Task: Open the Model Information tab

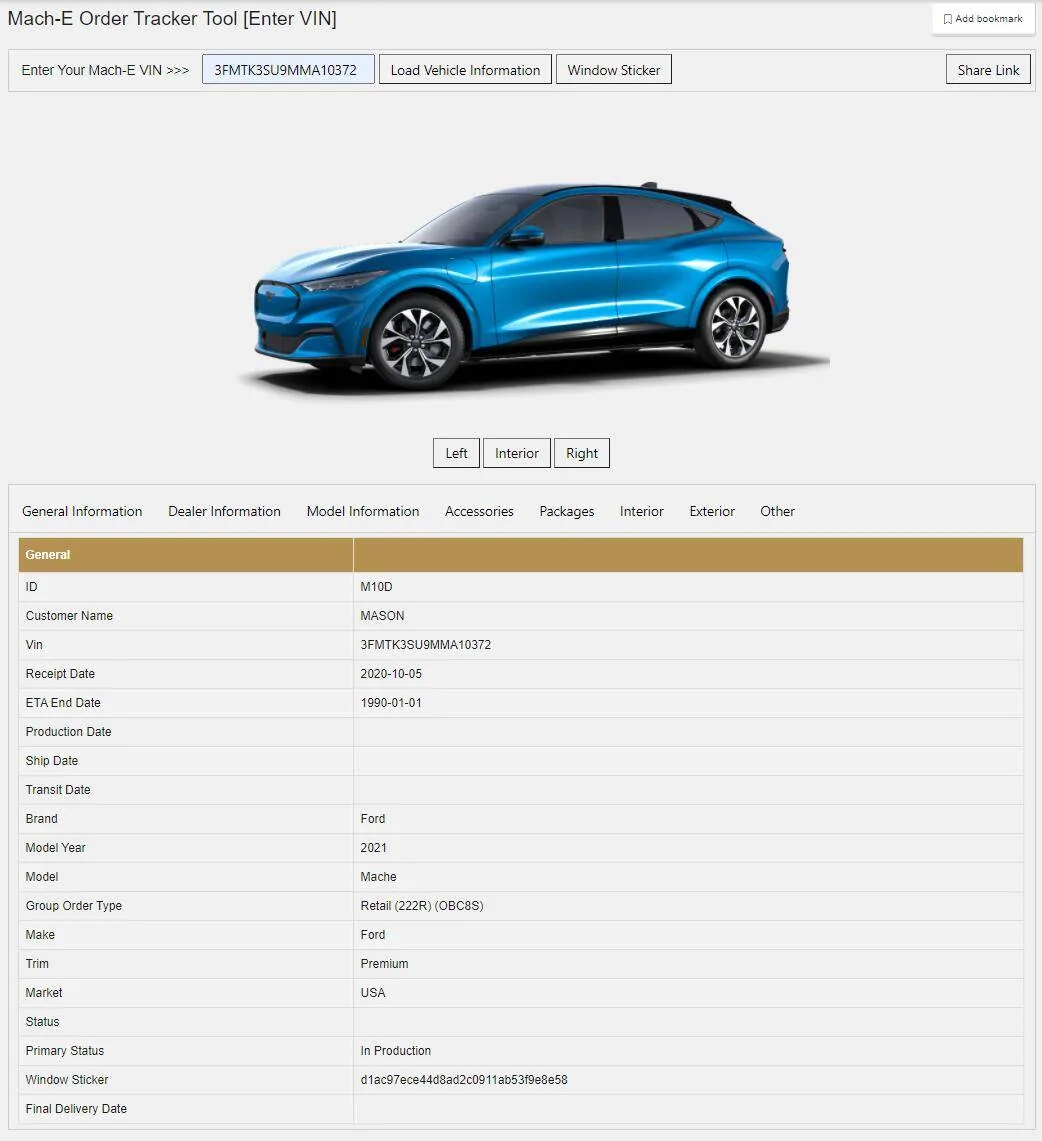Action: (x=362, y=512)
